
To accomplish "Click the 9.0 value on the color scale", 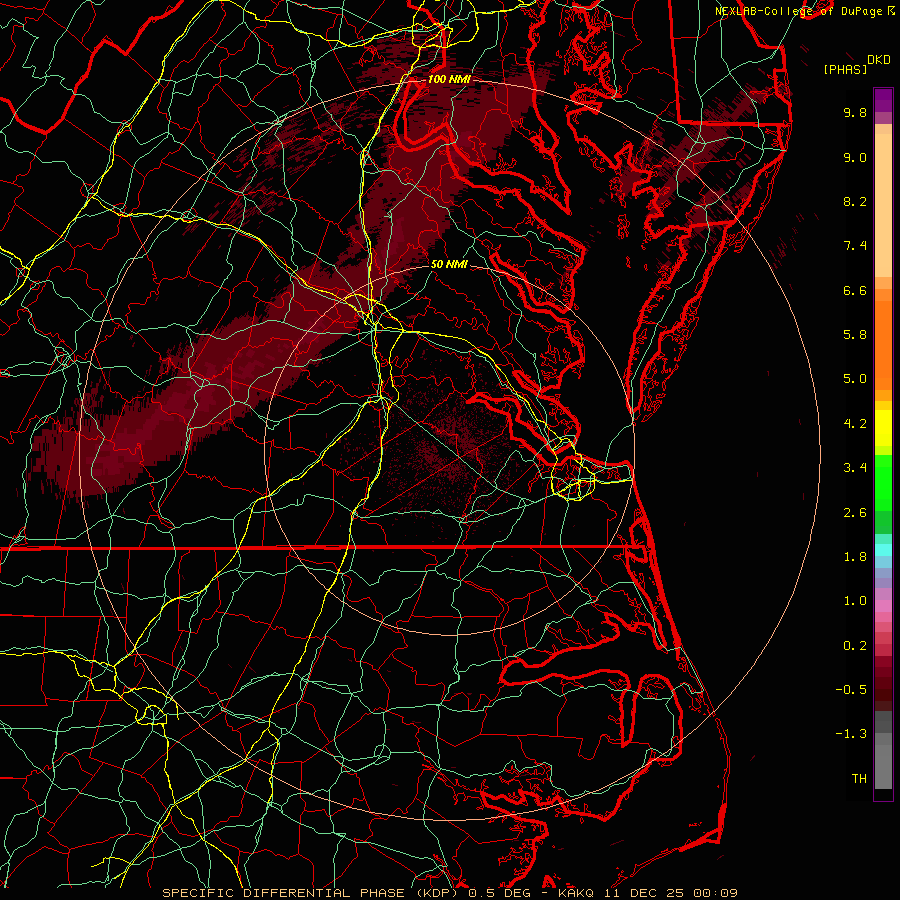I will tap(855, 157).
